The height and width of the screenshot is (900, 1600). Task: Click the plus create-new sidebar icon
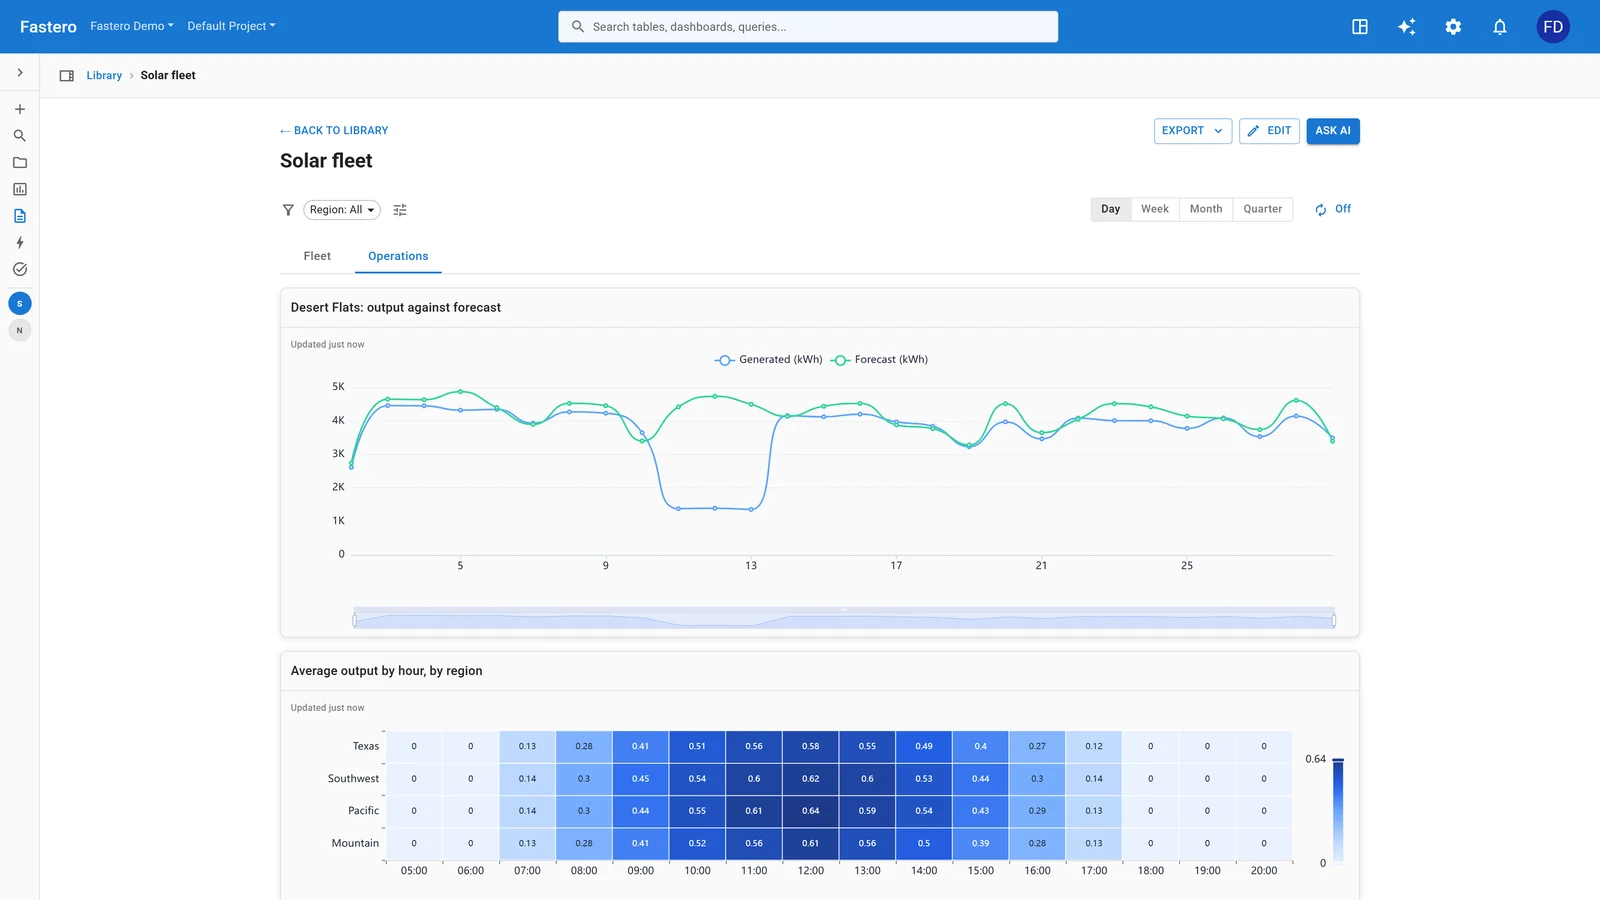click(x=19, y=109)
